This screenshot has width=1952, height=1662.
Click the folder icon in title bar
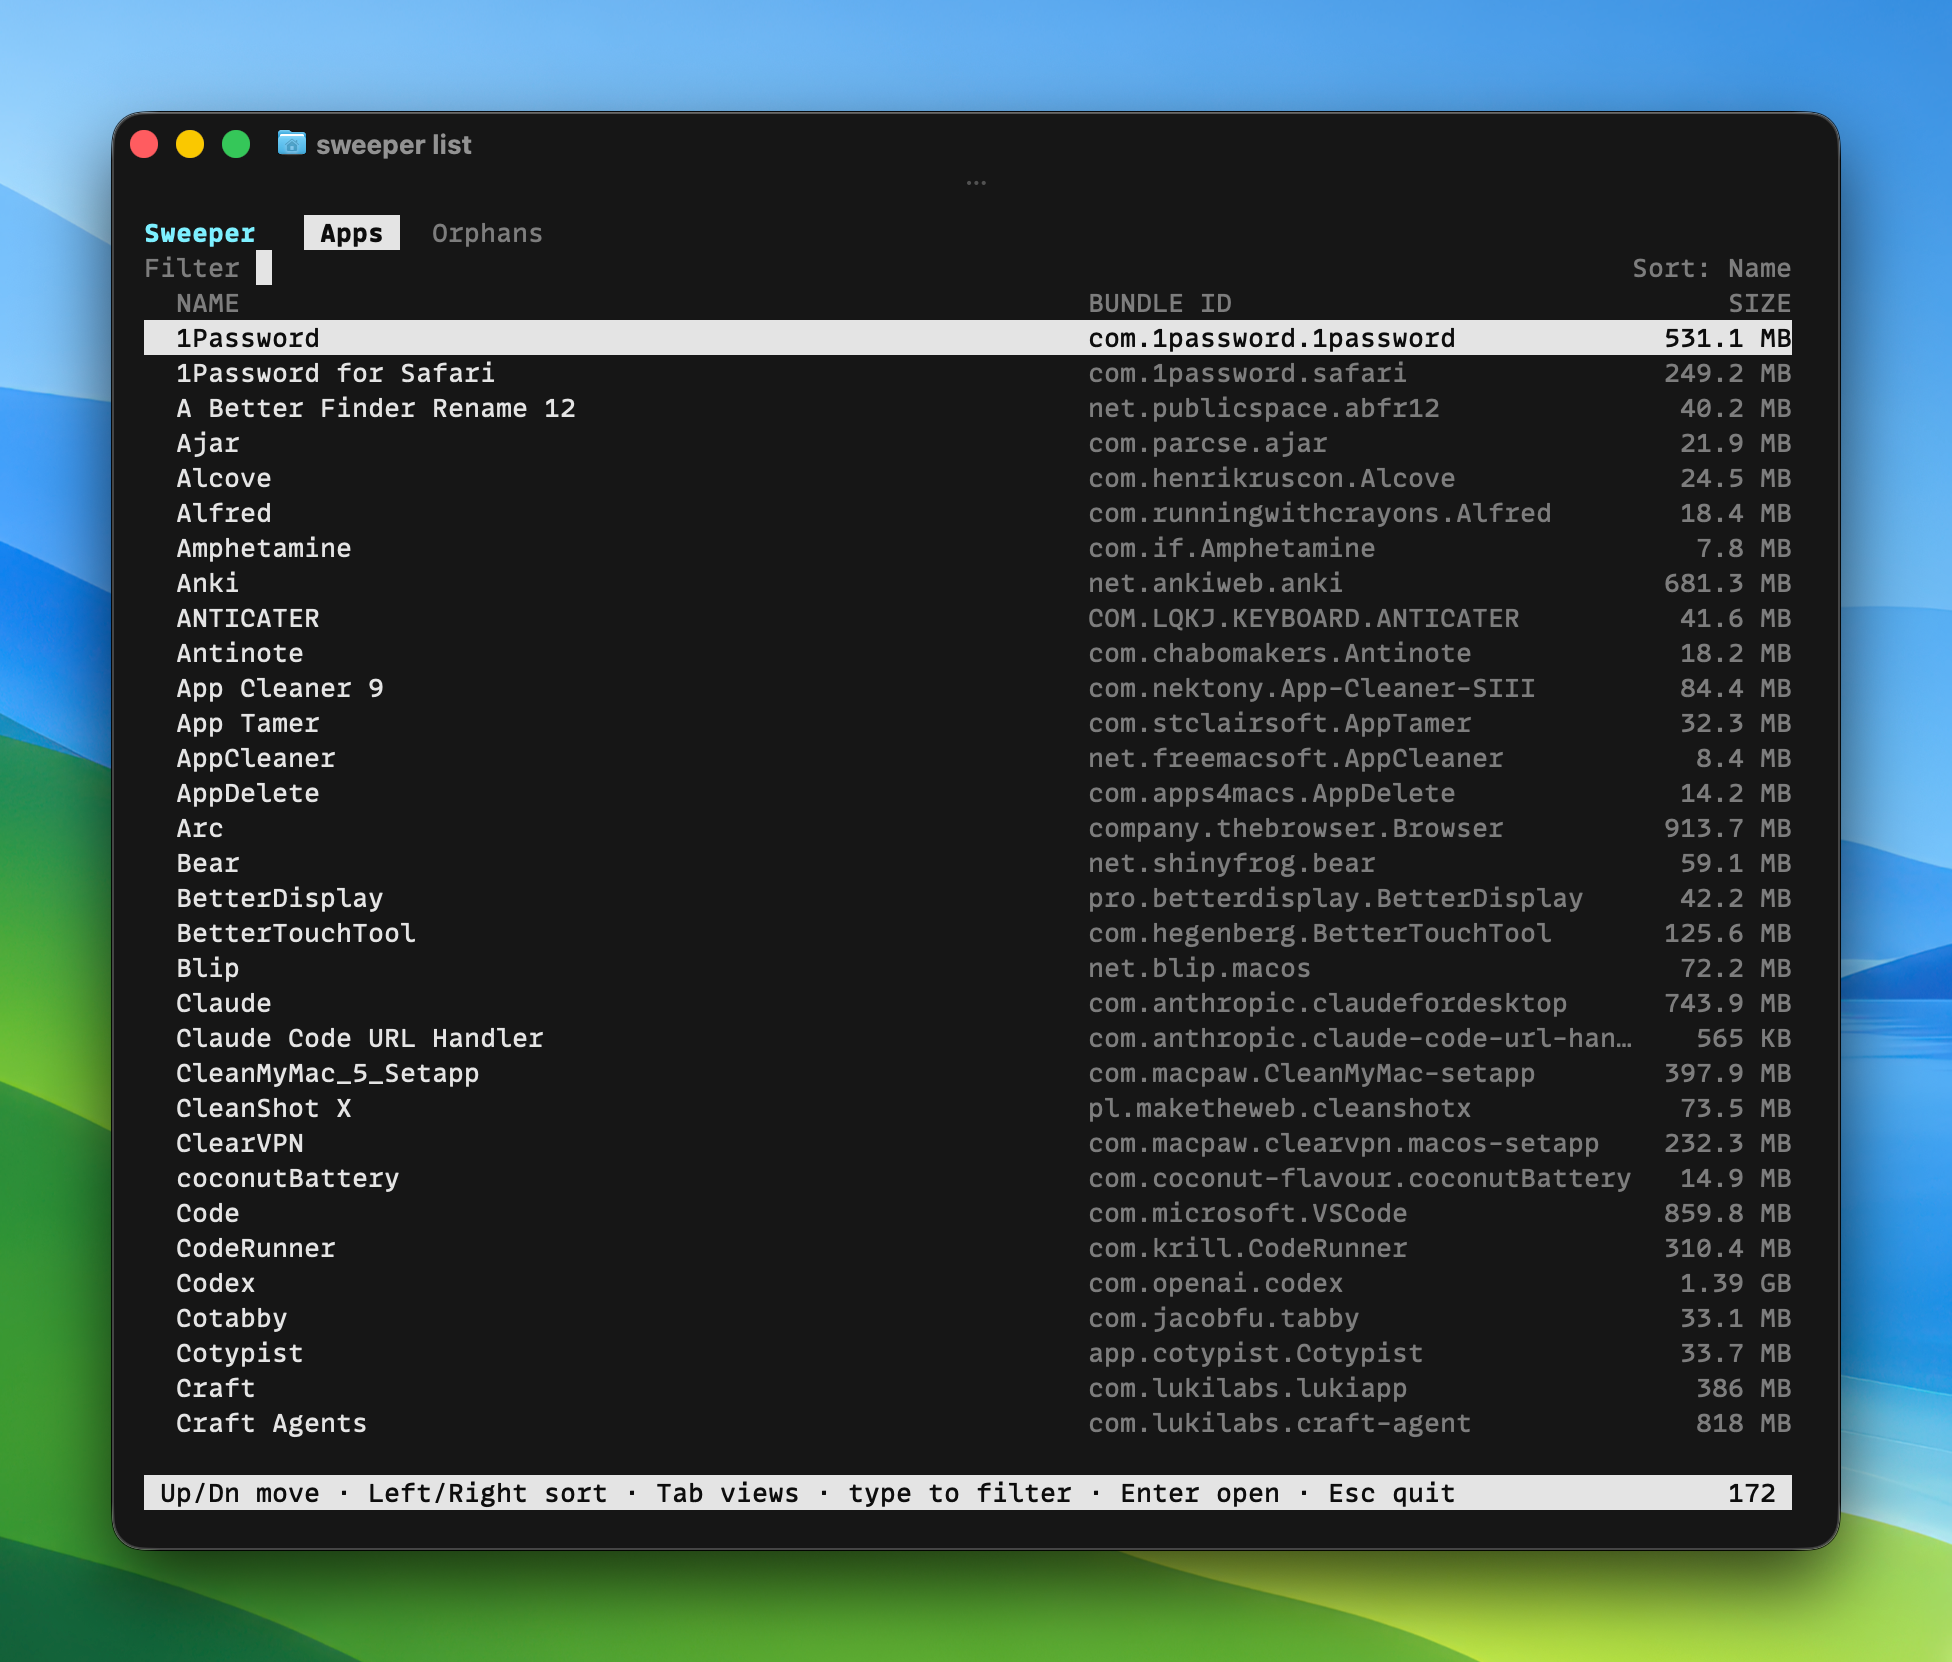[x=291, y=143]
